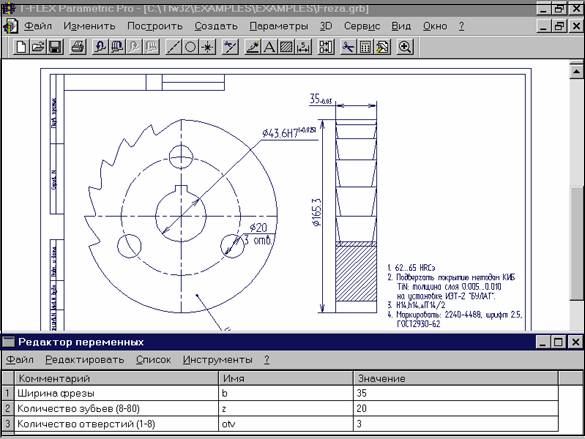Open the Параметры menu
The image size is (585, 439).
(x=279, y=26)
